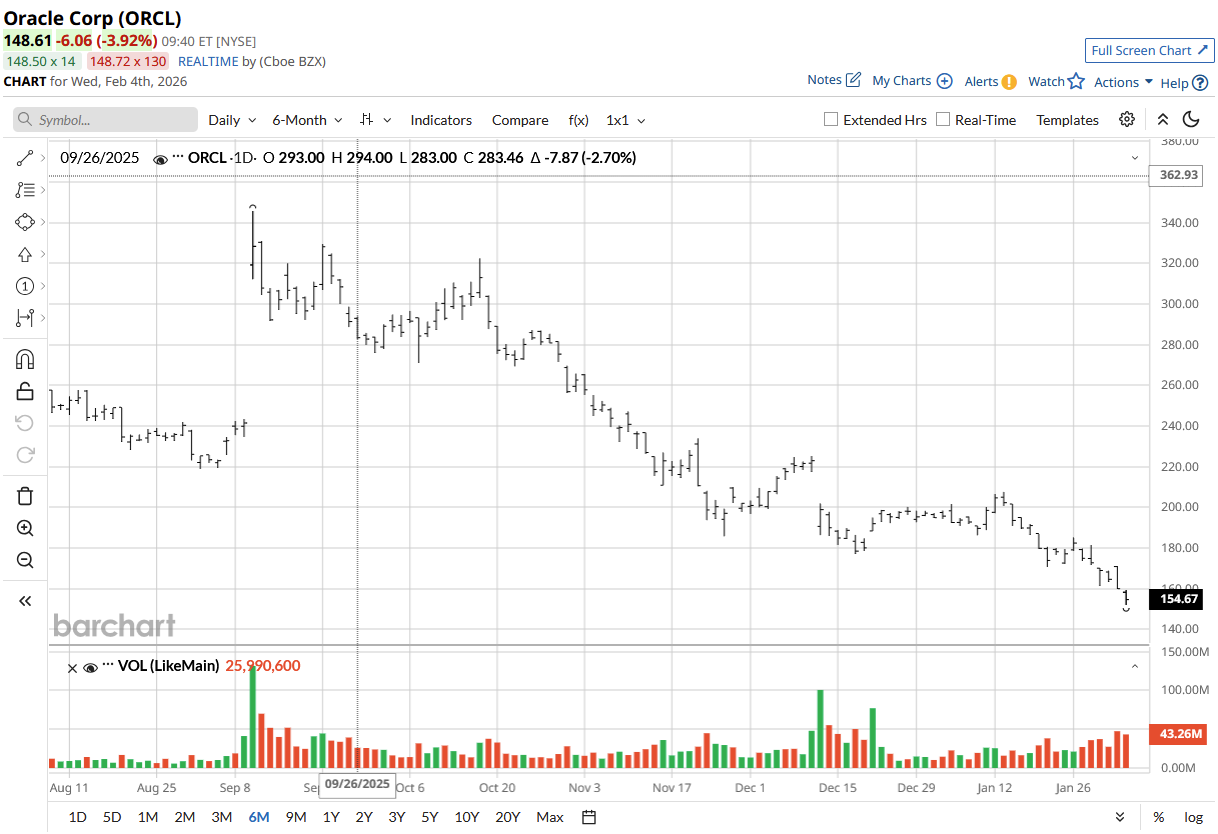
Task: Open My Charts plus icon
Action: tap(944, 81)
